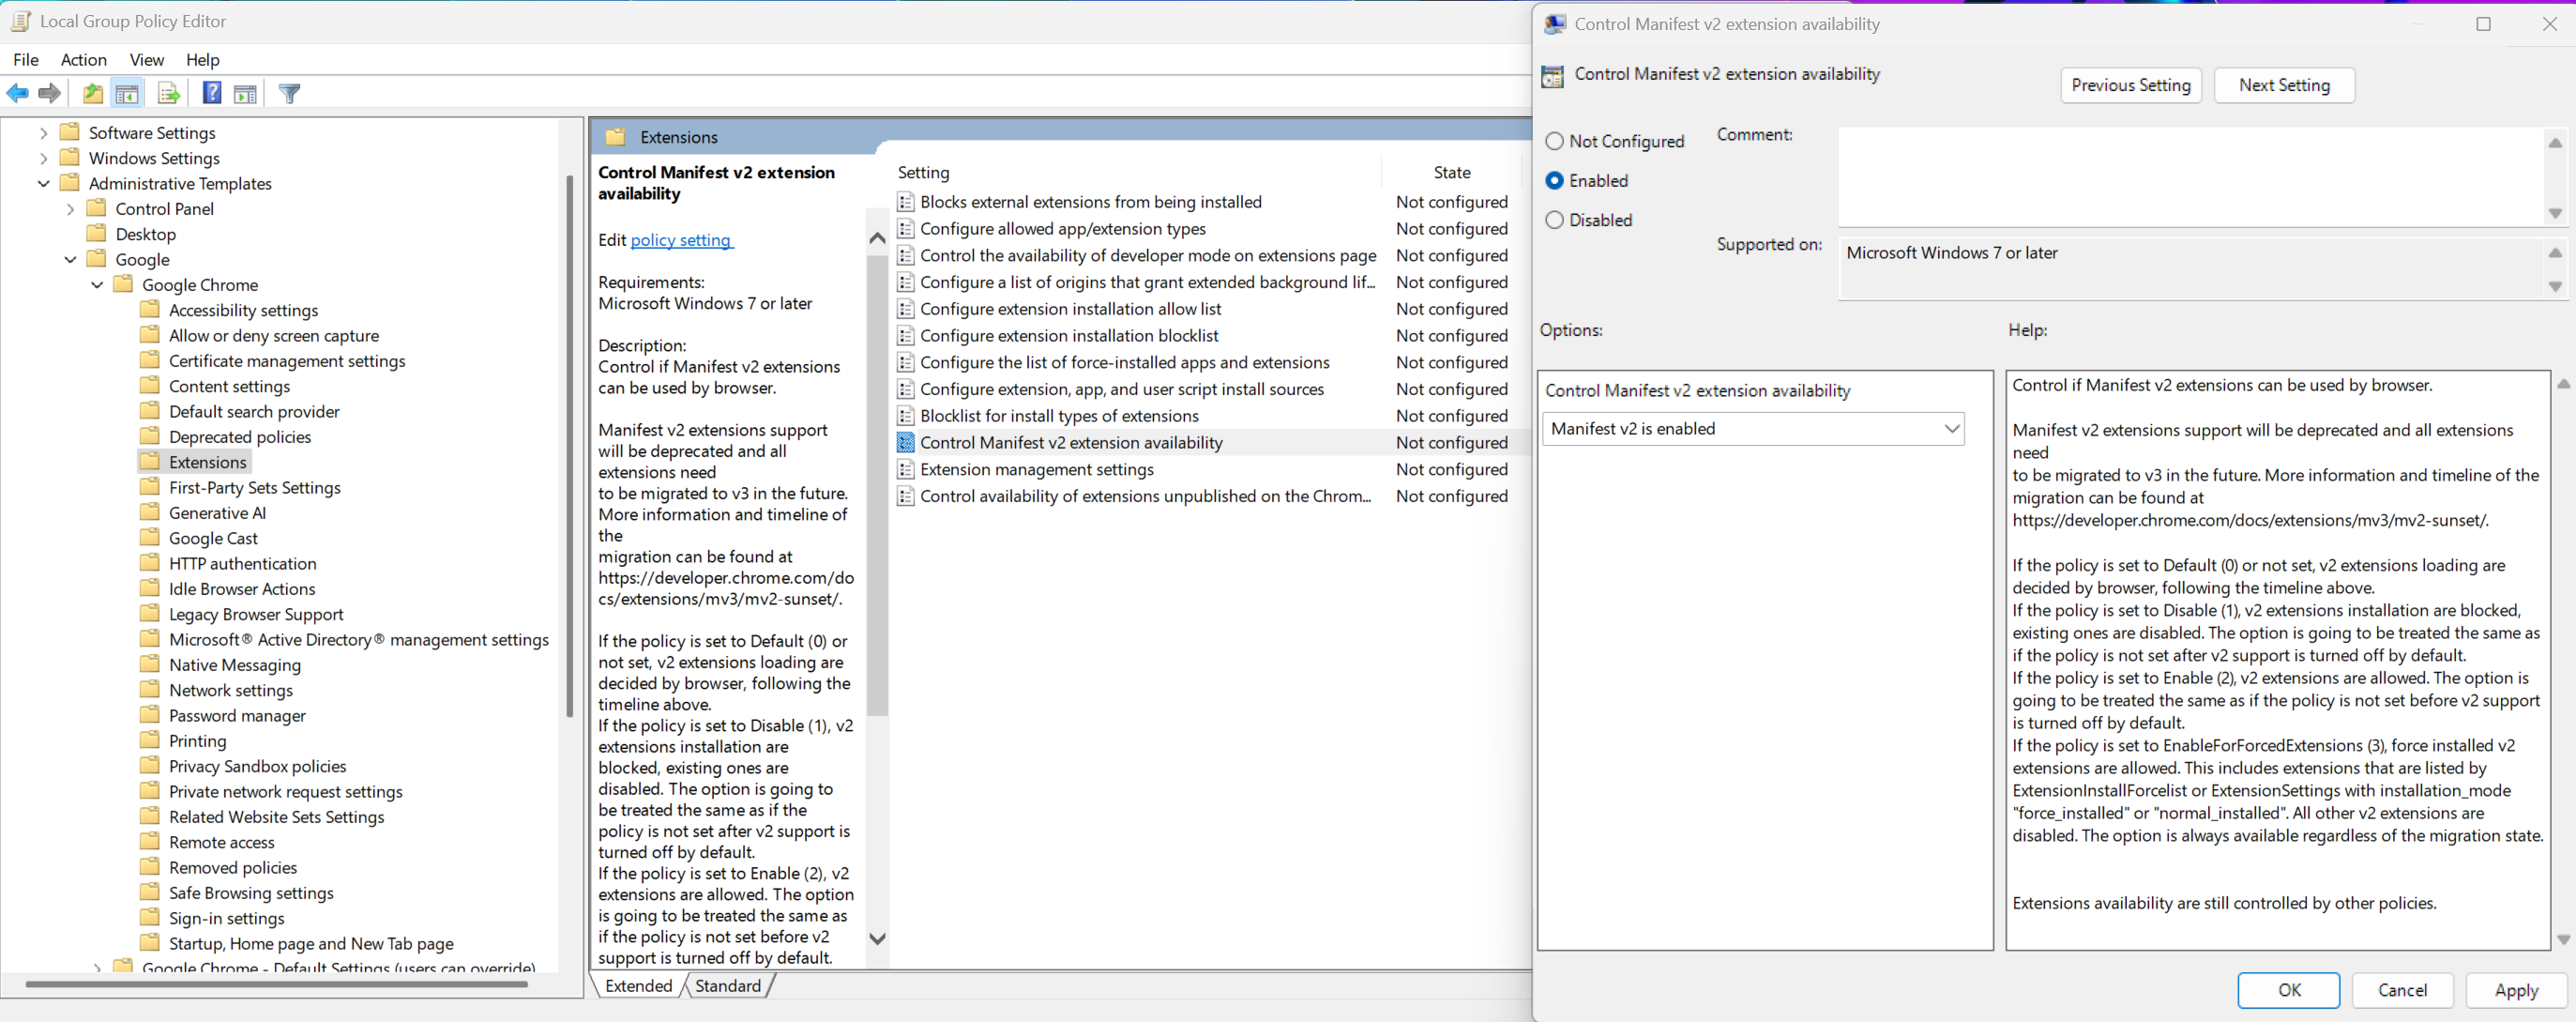Click the policy icon beside Blocks external extensions
This screenshot has height=1022, width=2576.
coord(906,202)
